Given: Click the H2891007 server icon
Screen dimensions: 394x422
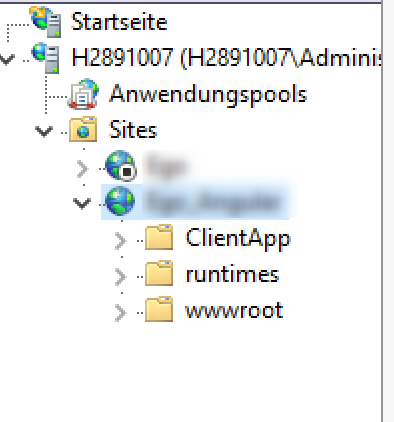Looking at the screenshot, I should pos(46,58).
